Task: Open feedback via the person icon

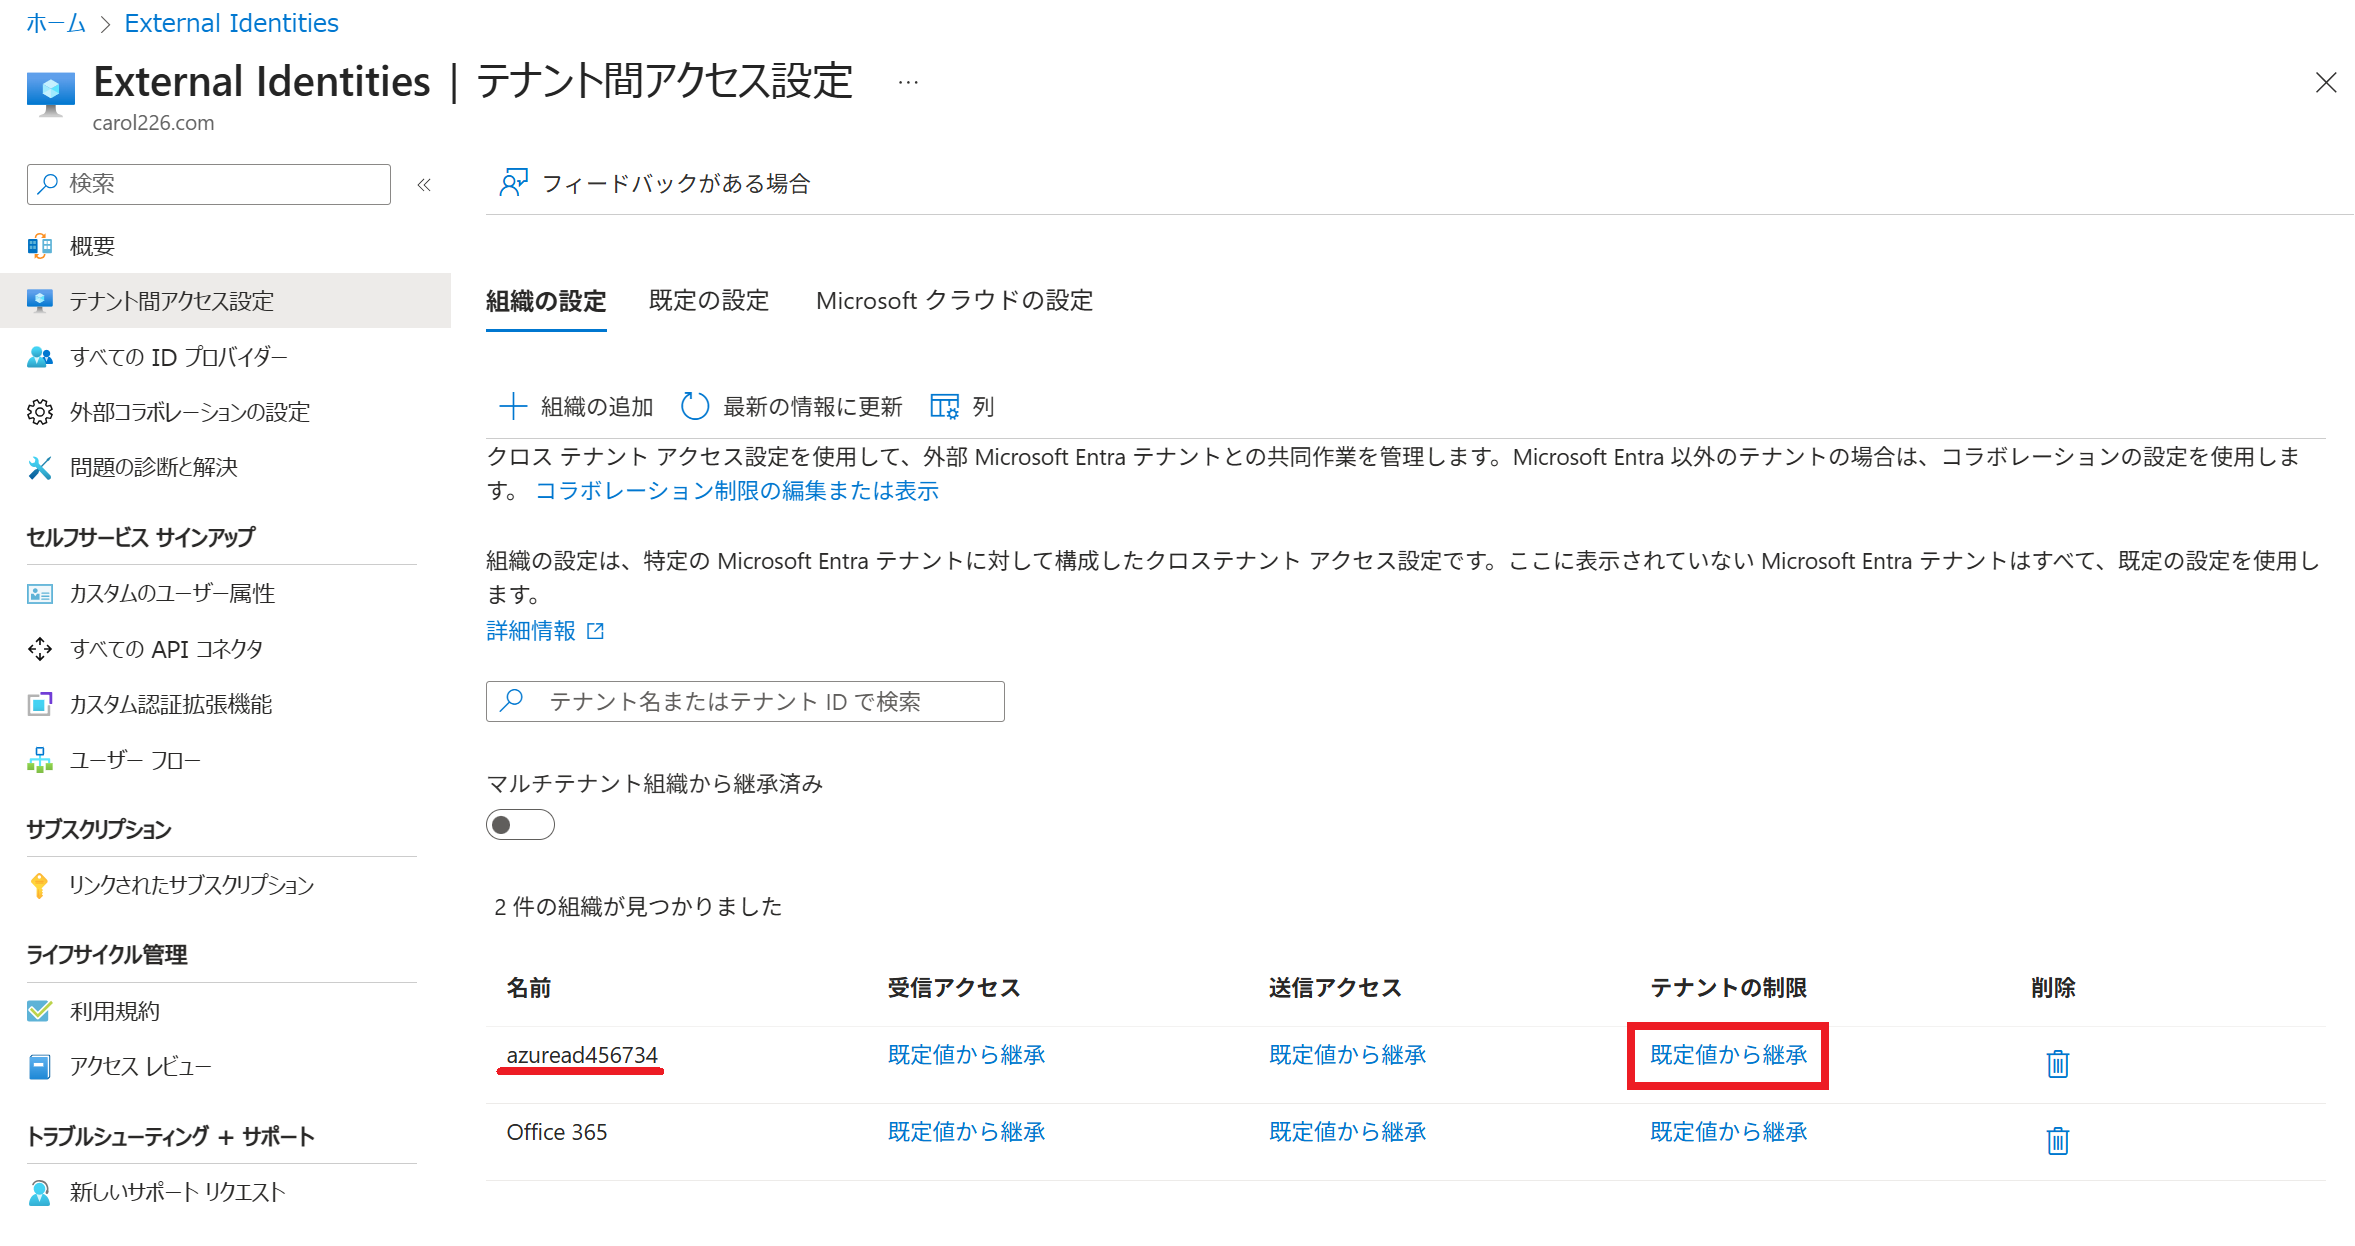Action: click(513, 183)
